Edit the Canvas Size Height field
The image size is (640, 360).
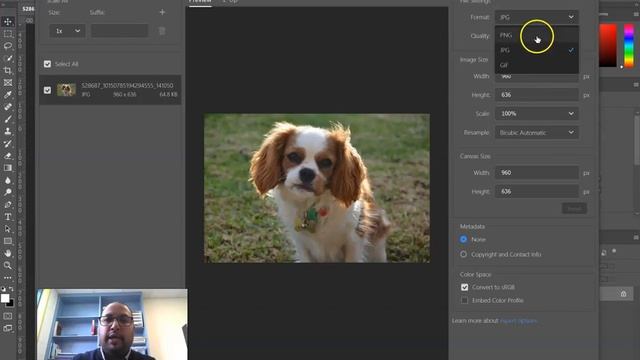pyautogui.click(x=537, y=191)
